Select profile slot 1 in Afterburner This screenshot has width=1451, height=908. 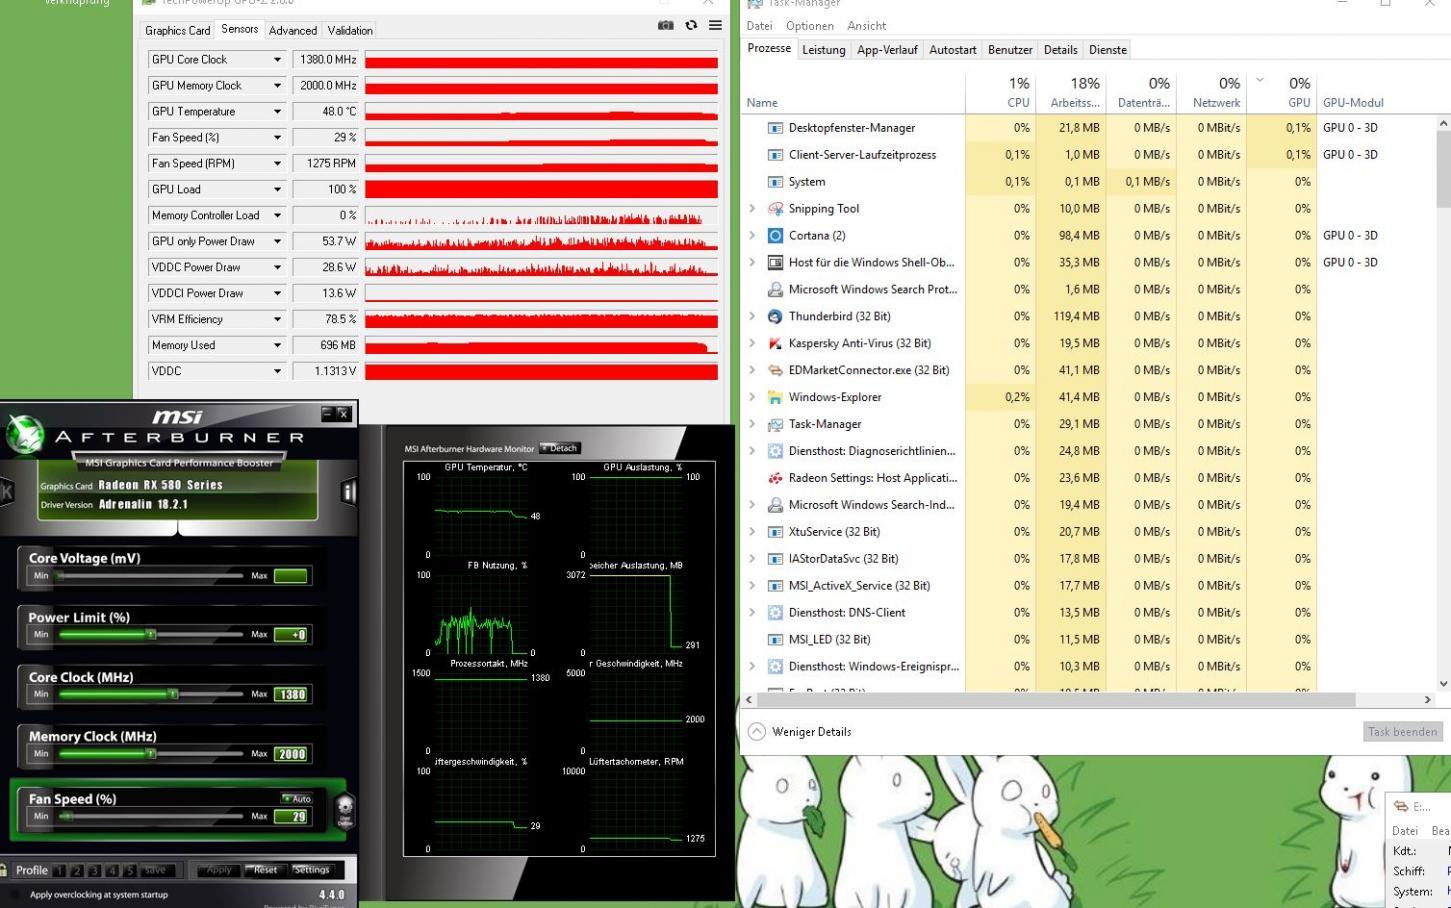click(59, 870)
